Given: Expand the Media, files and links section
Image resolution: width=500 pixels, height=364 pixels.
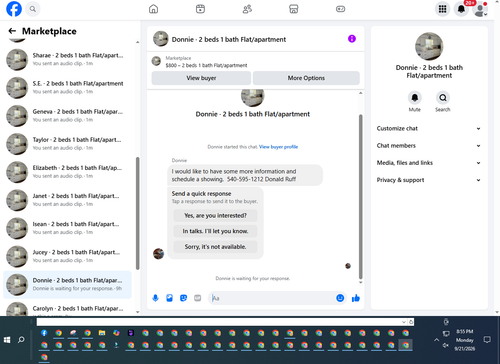Looking at the screenshot, I should point(429,163).
